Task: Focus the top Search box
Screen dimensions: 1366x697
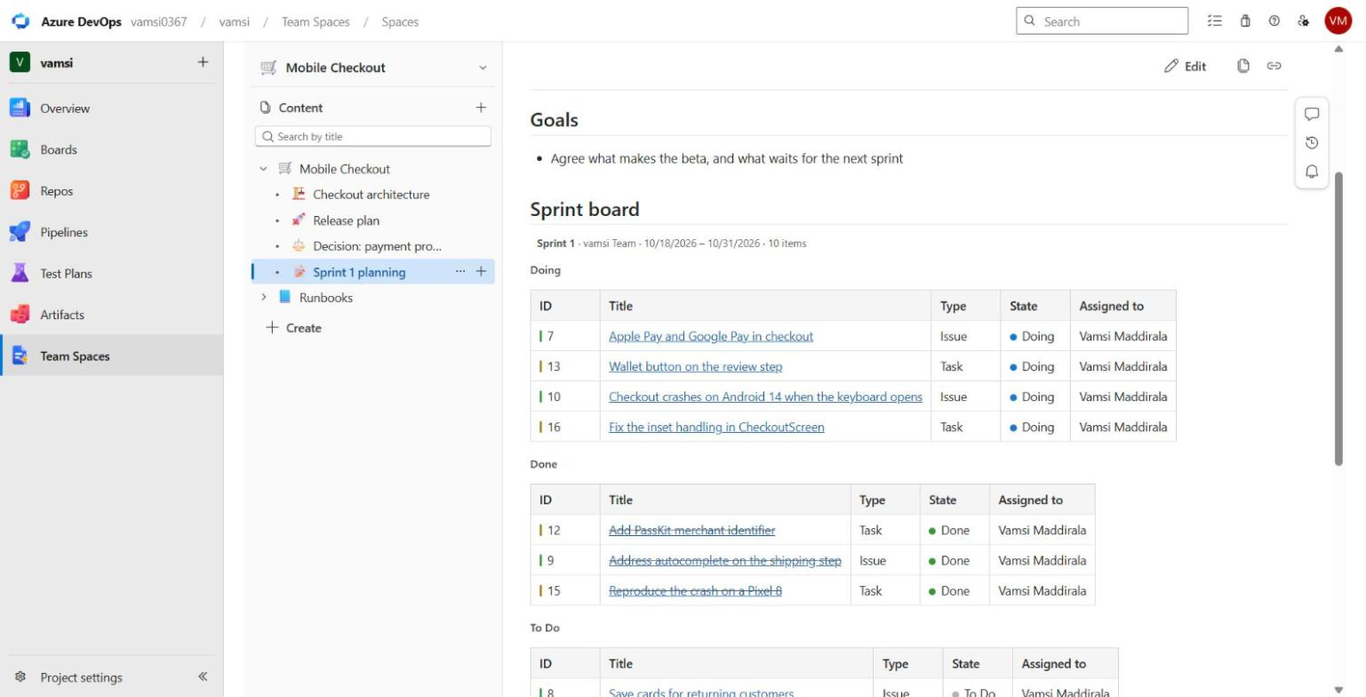Action: 1102,21
